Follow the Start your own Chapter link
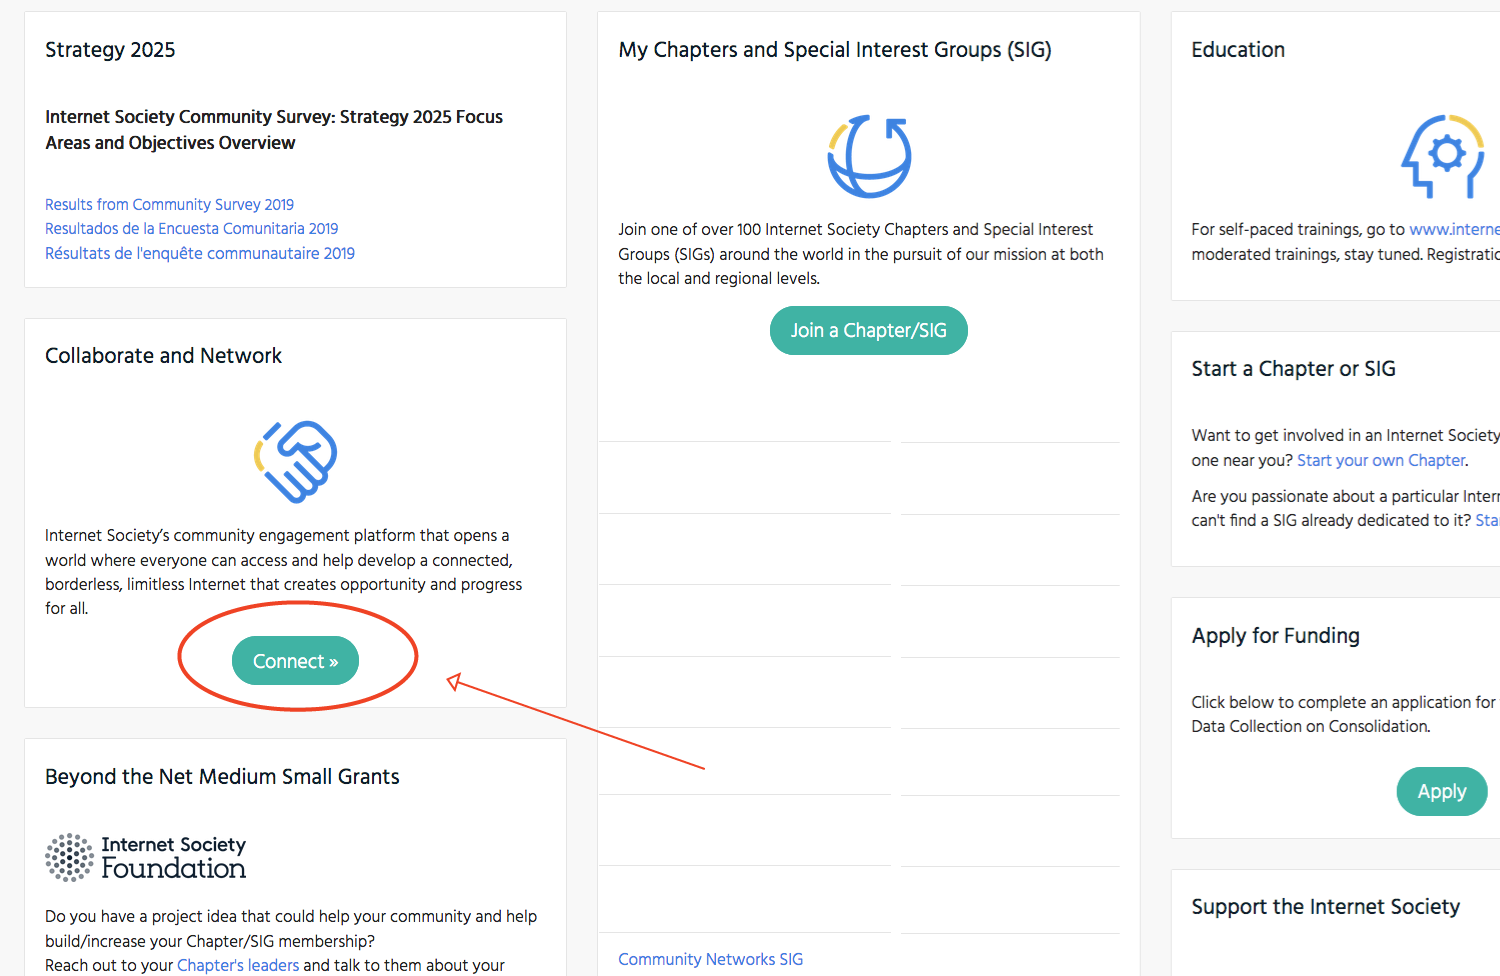1500x976 pixels. pos(1381,460)
